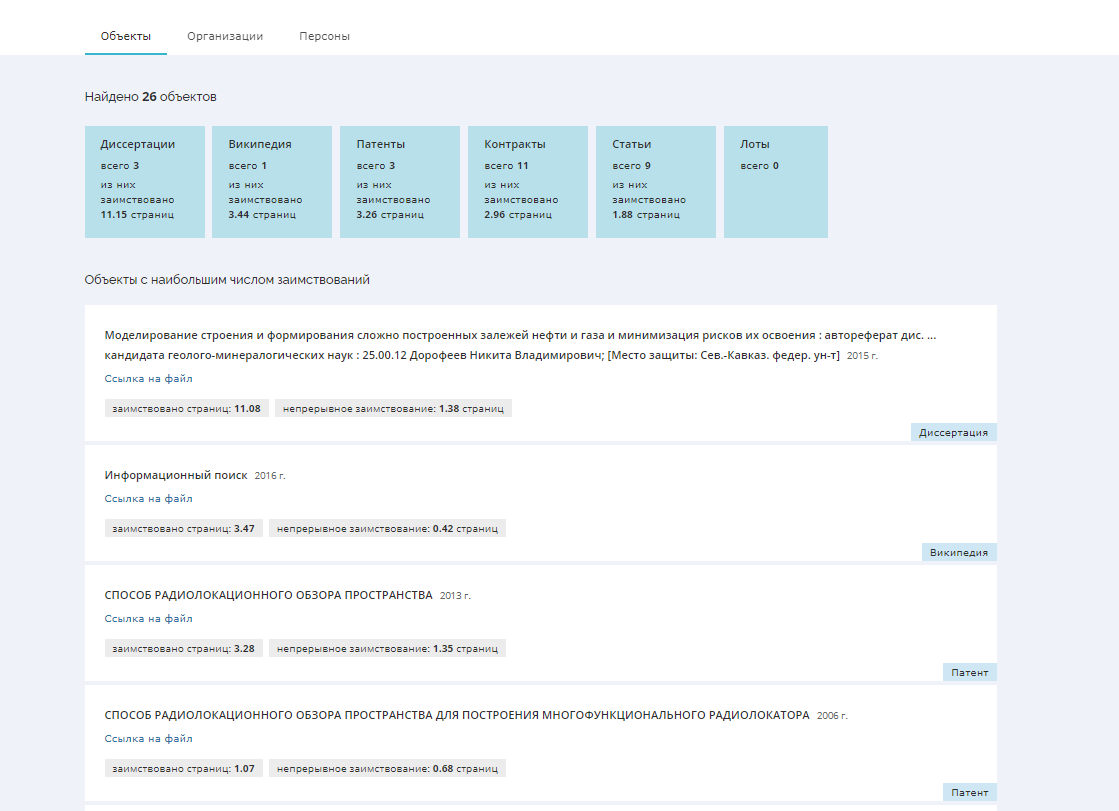Switch to the Организации tab
The width and height of the screenshot is (1119, 811).
pos(225,36)
